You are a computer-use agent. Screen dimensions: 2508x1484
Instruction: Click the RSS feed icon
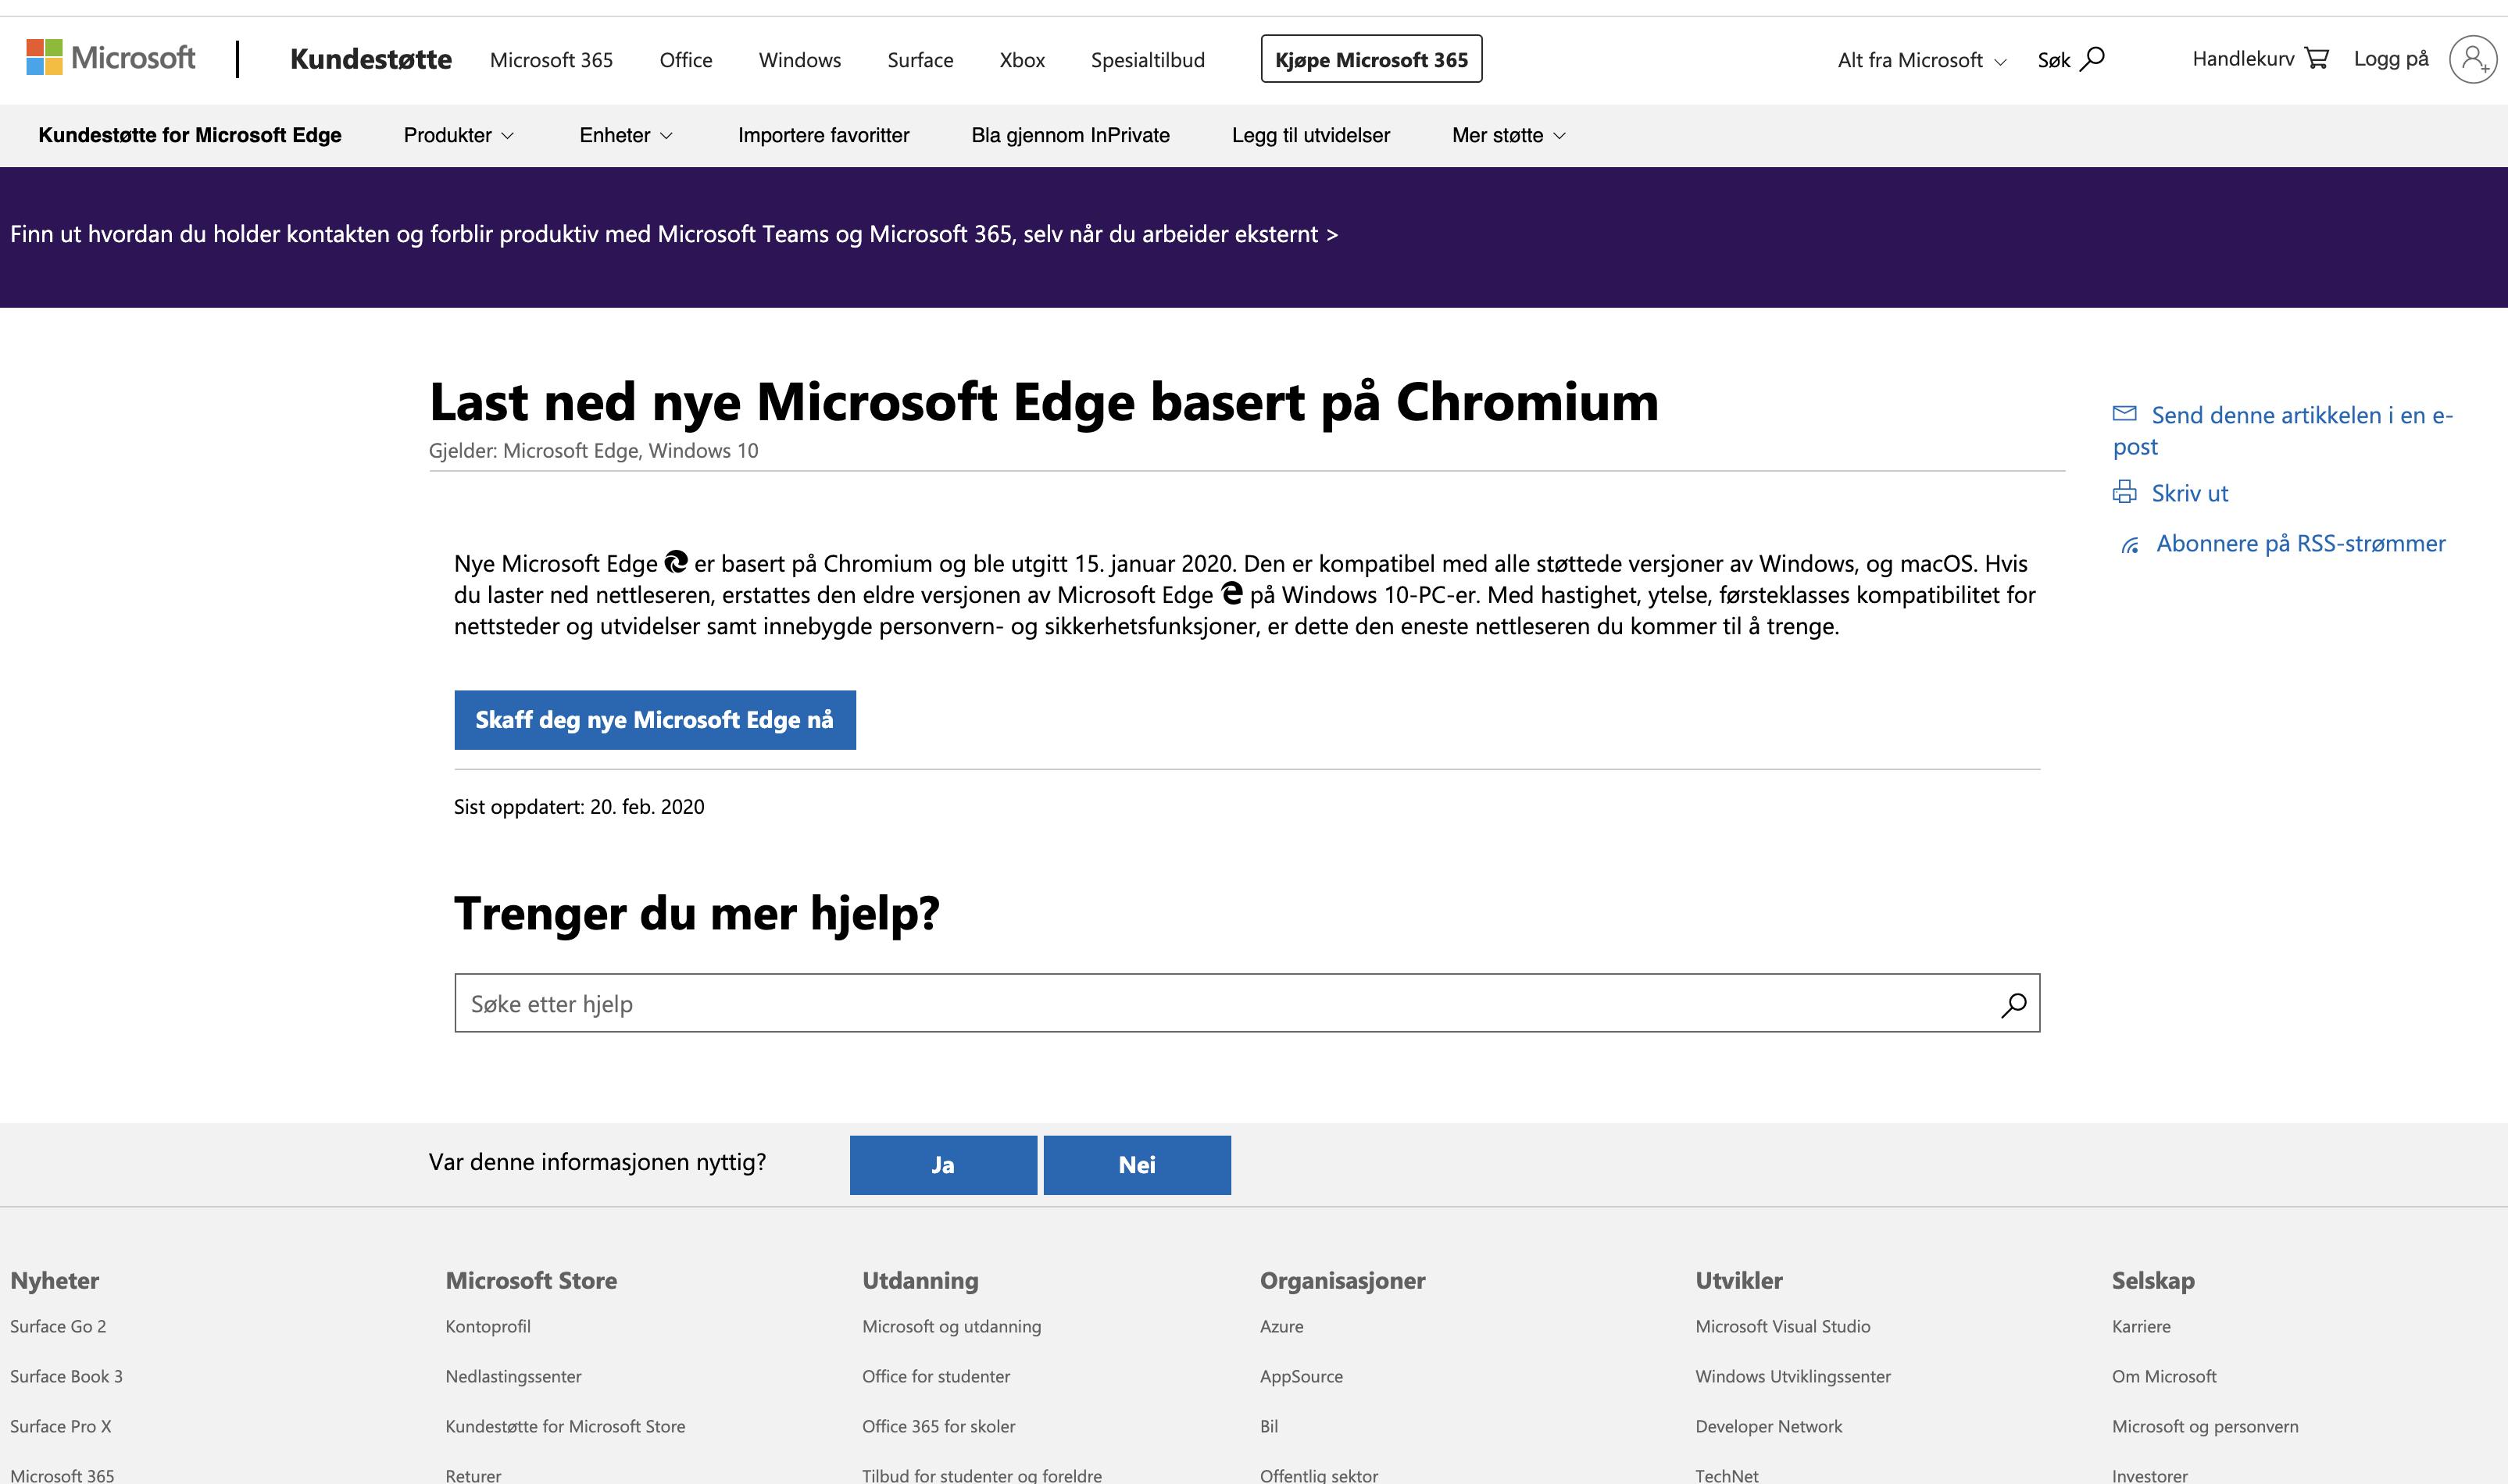click(2131, 545)
